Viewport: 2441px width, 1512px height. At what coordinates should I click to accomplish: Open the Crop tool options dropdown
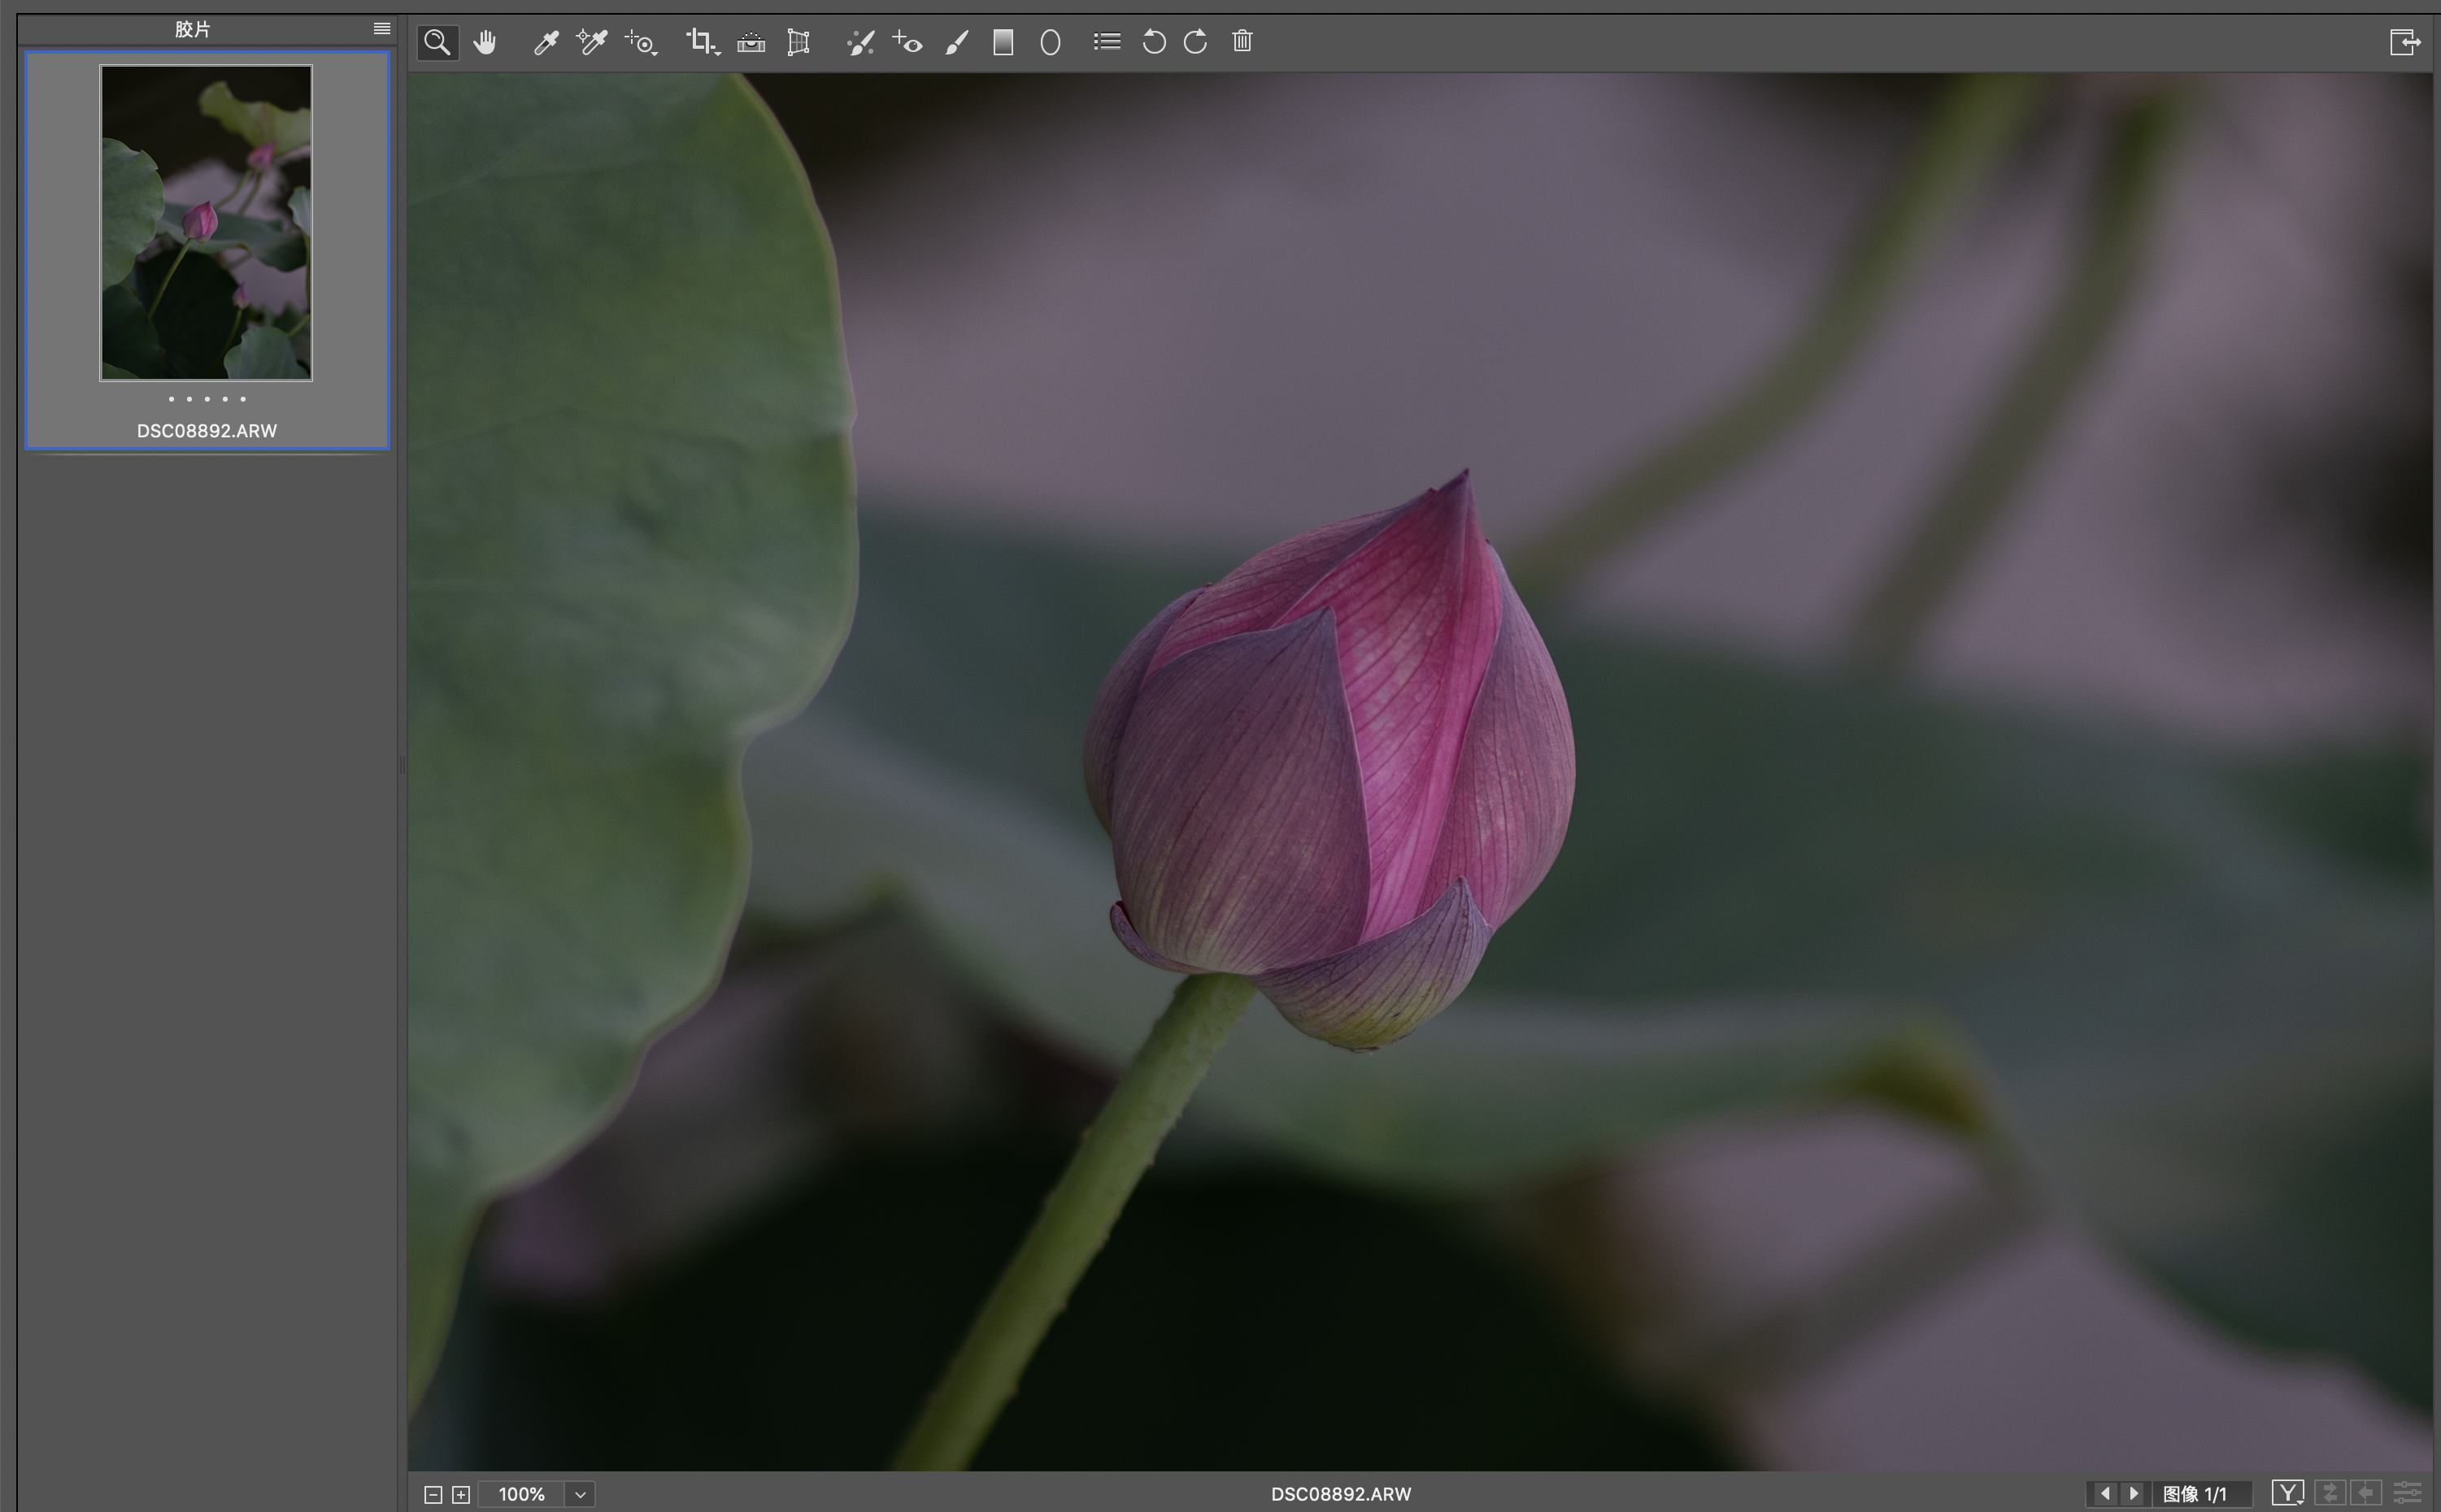pos(718,52)
